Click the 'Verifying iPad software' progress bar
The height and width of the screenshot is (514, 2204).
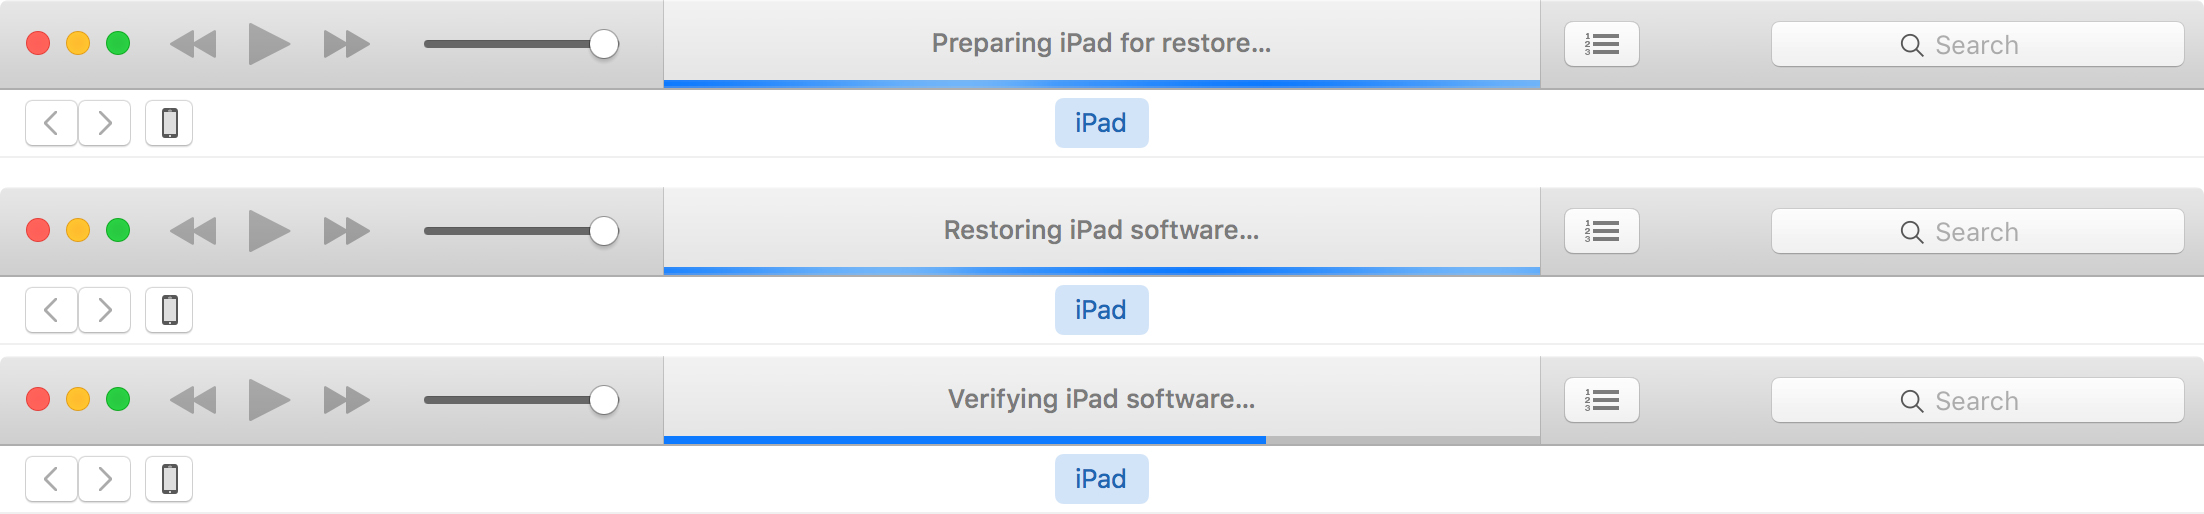(1102, 440)
